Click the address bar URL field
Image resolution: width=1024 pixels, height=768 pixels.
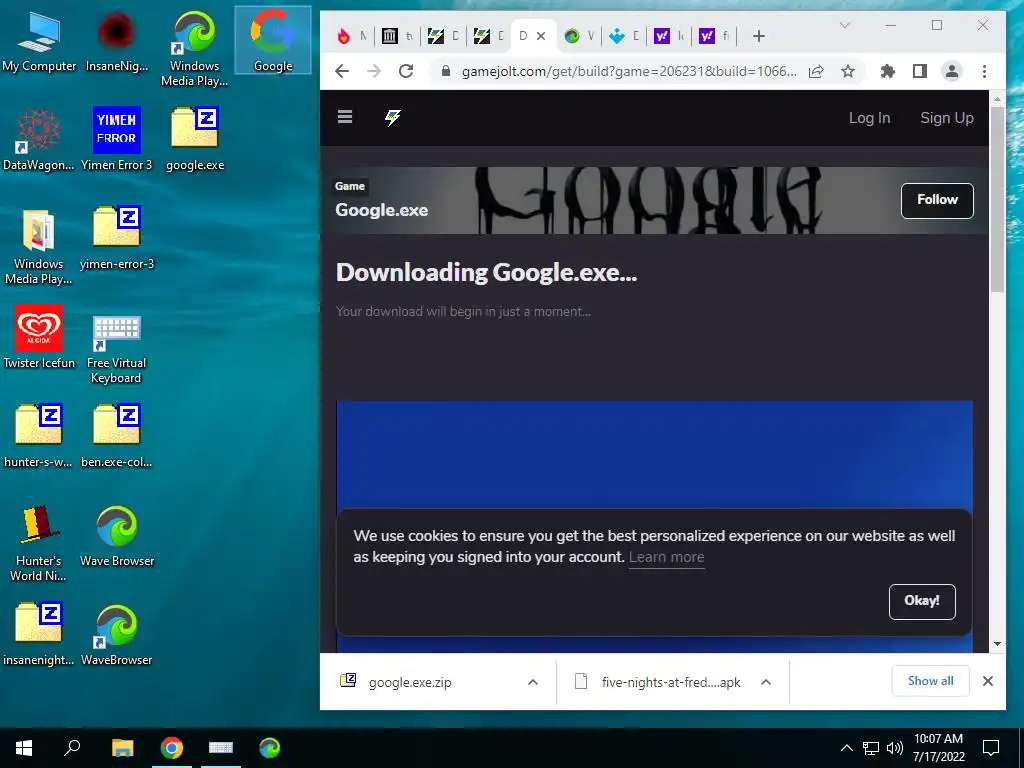(628, 71)
